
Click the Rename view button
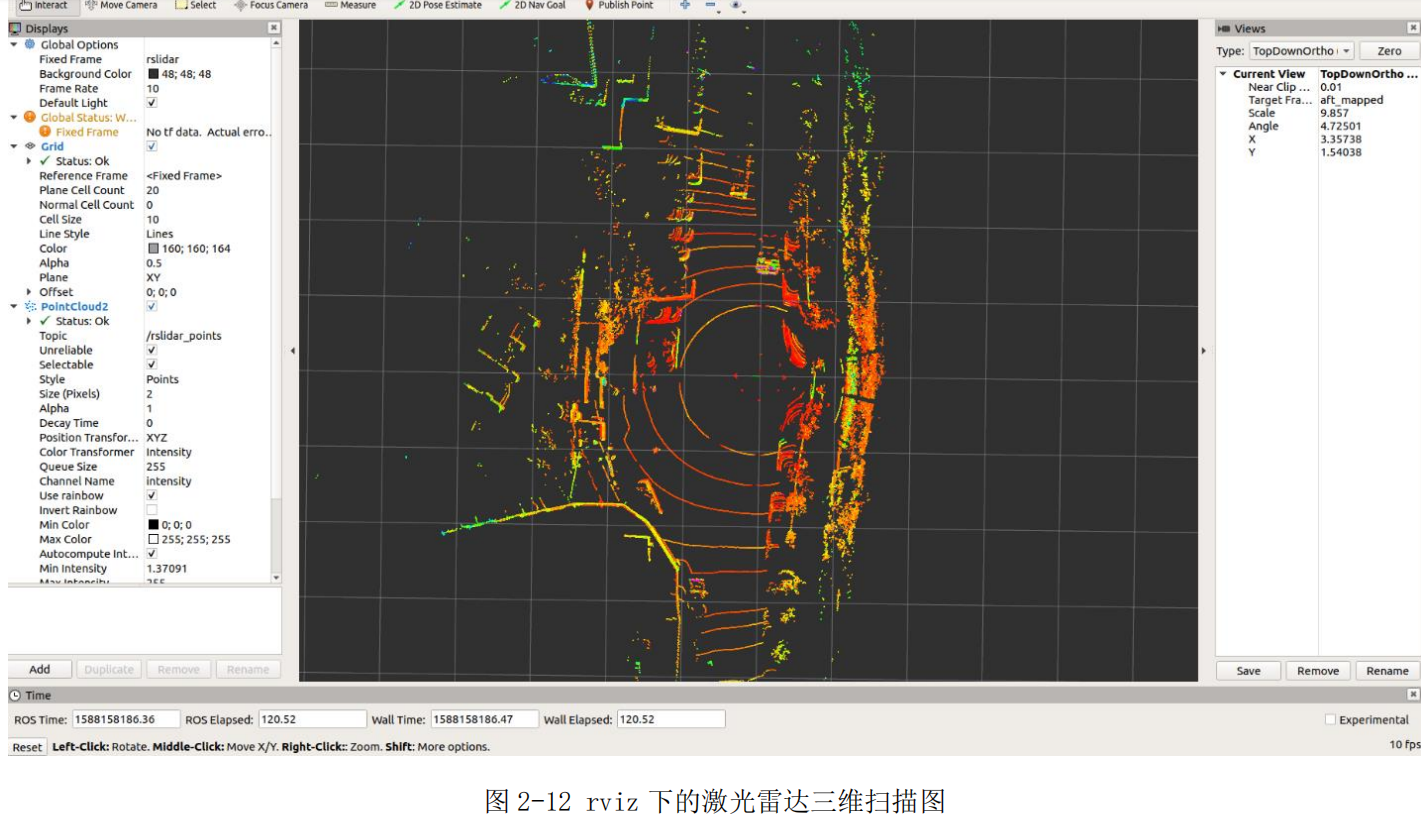(x=1387, y=671)
